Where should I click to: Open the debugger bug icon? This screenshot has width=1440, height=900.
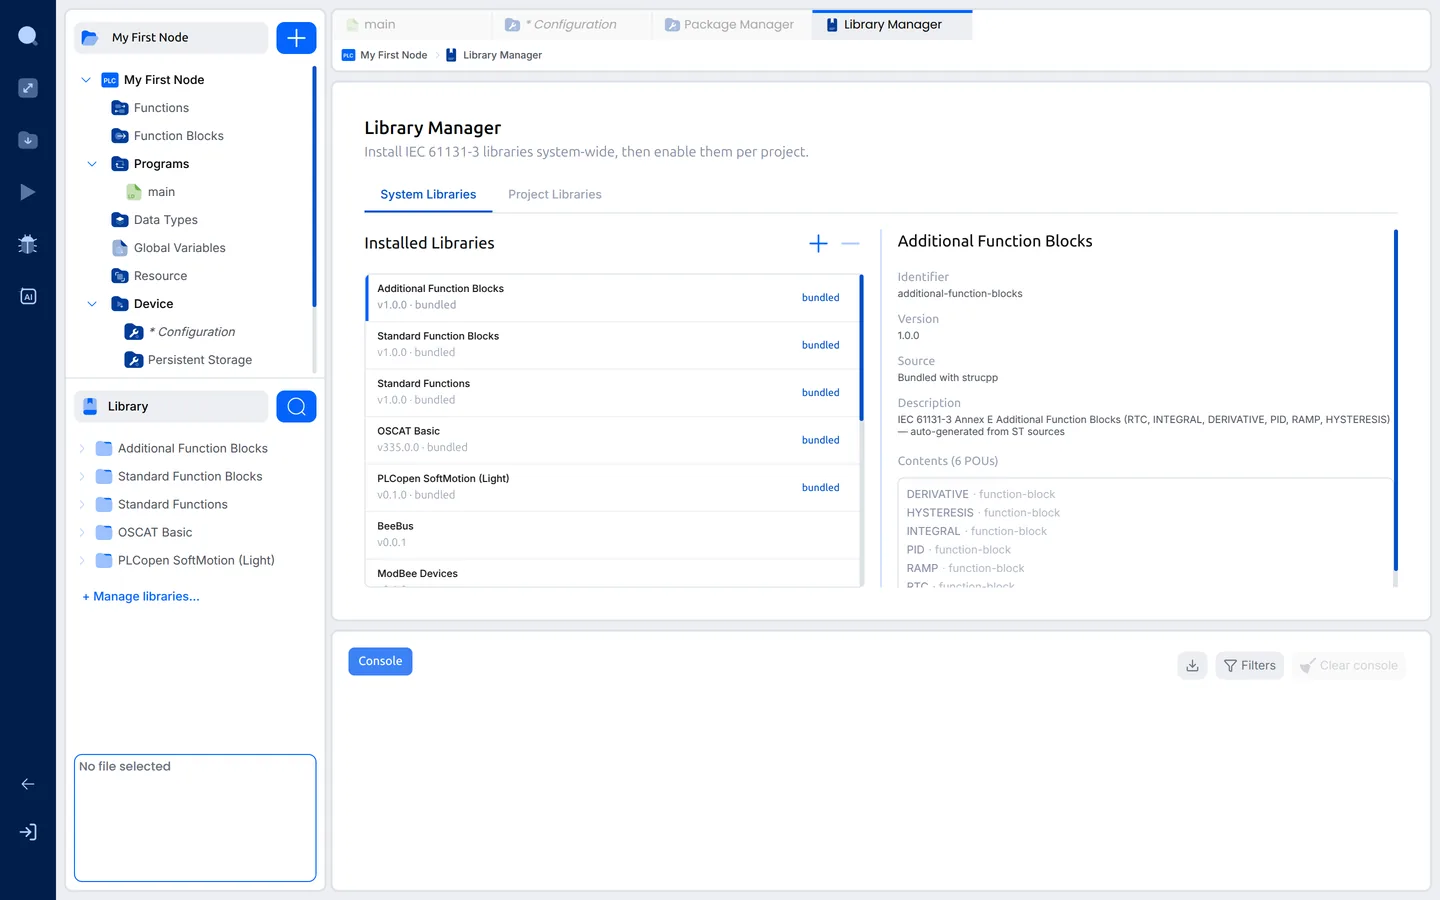(28, 244)
